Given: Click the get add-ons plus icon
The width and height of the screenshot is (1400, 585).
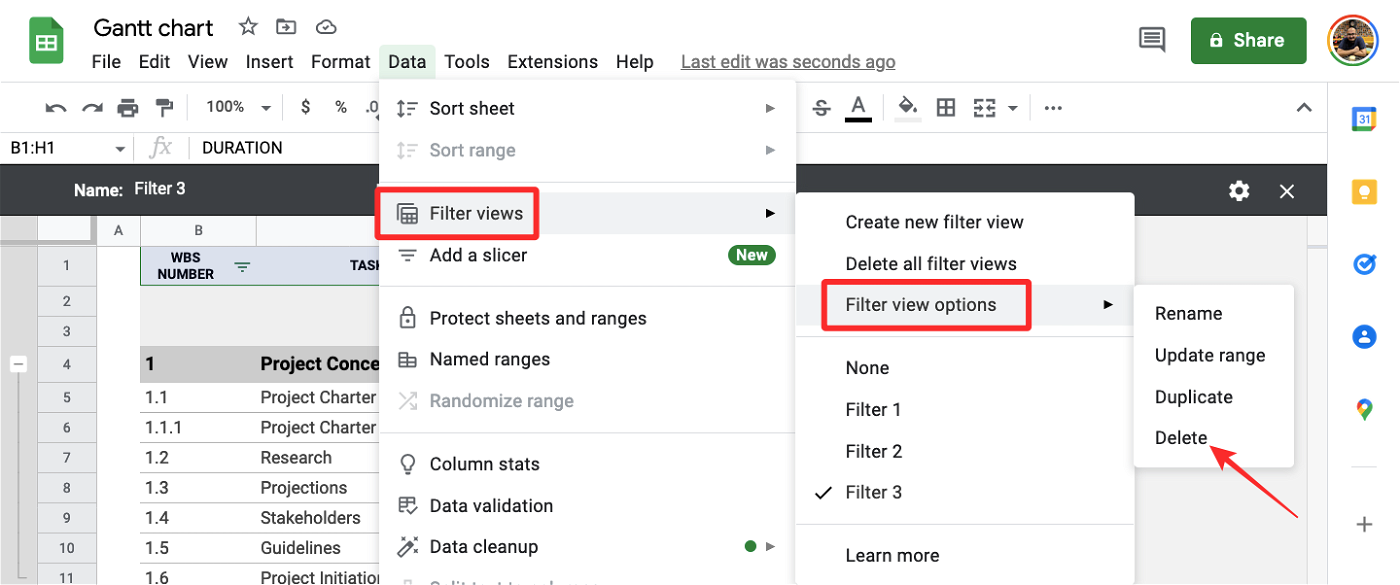Looking at the screenshot, I should [x=1364, y=524].
